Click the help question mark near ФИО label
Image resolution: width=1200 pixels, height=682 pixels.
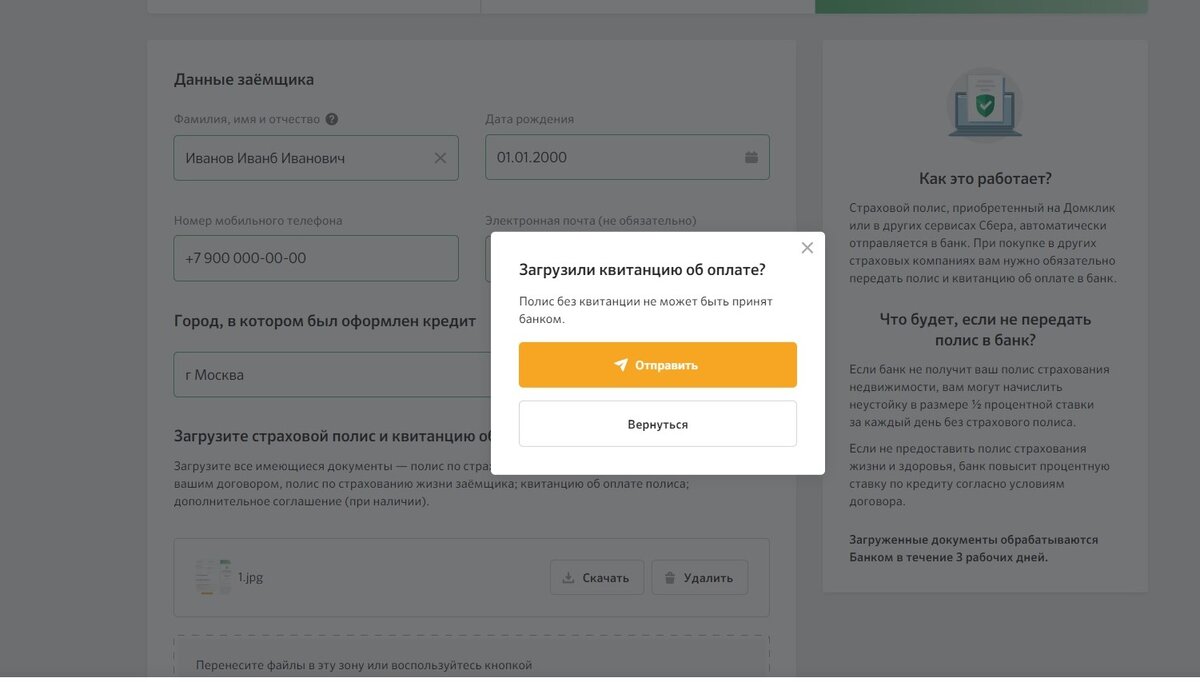(x=332, y=119)
